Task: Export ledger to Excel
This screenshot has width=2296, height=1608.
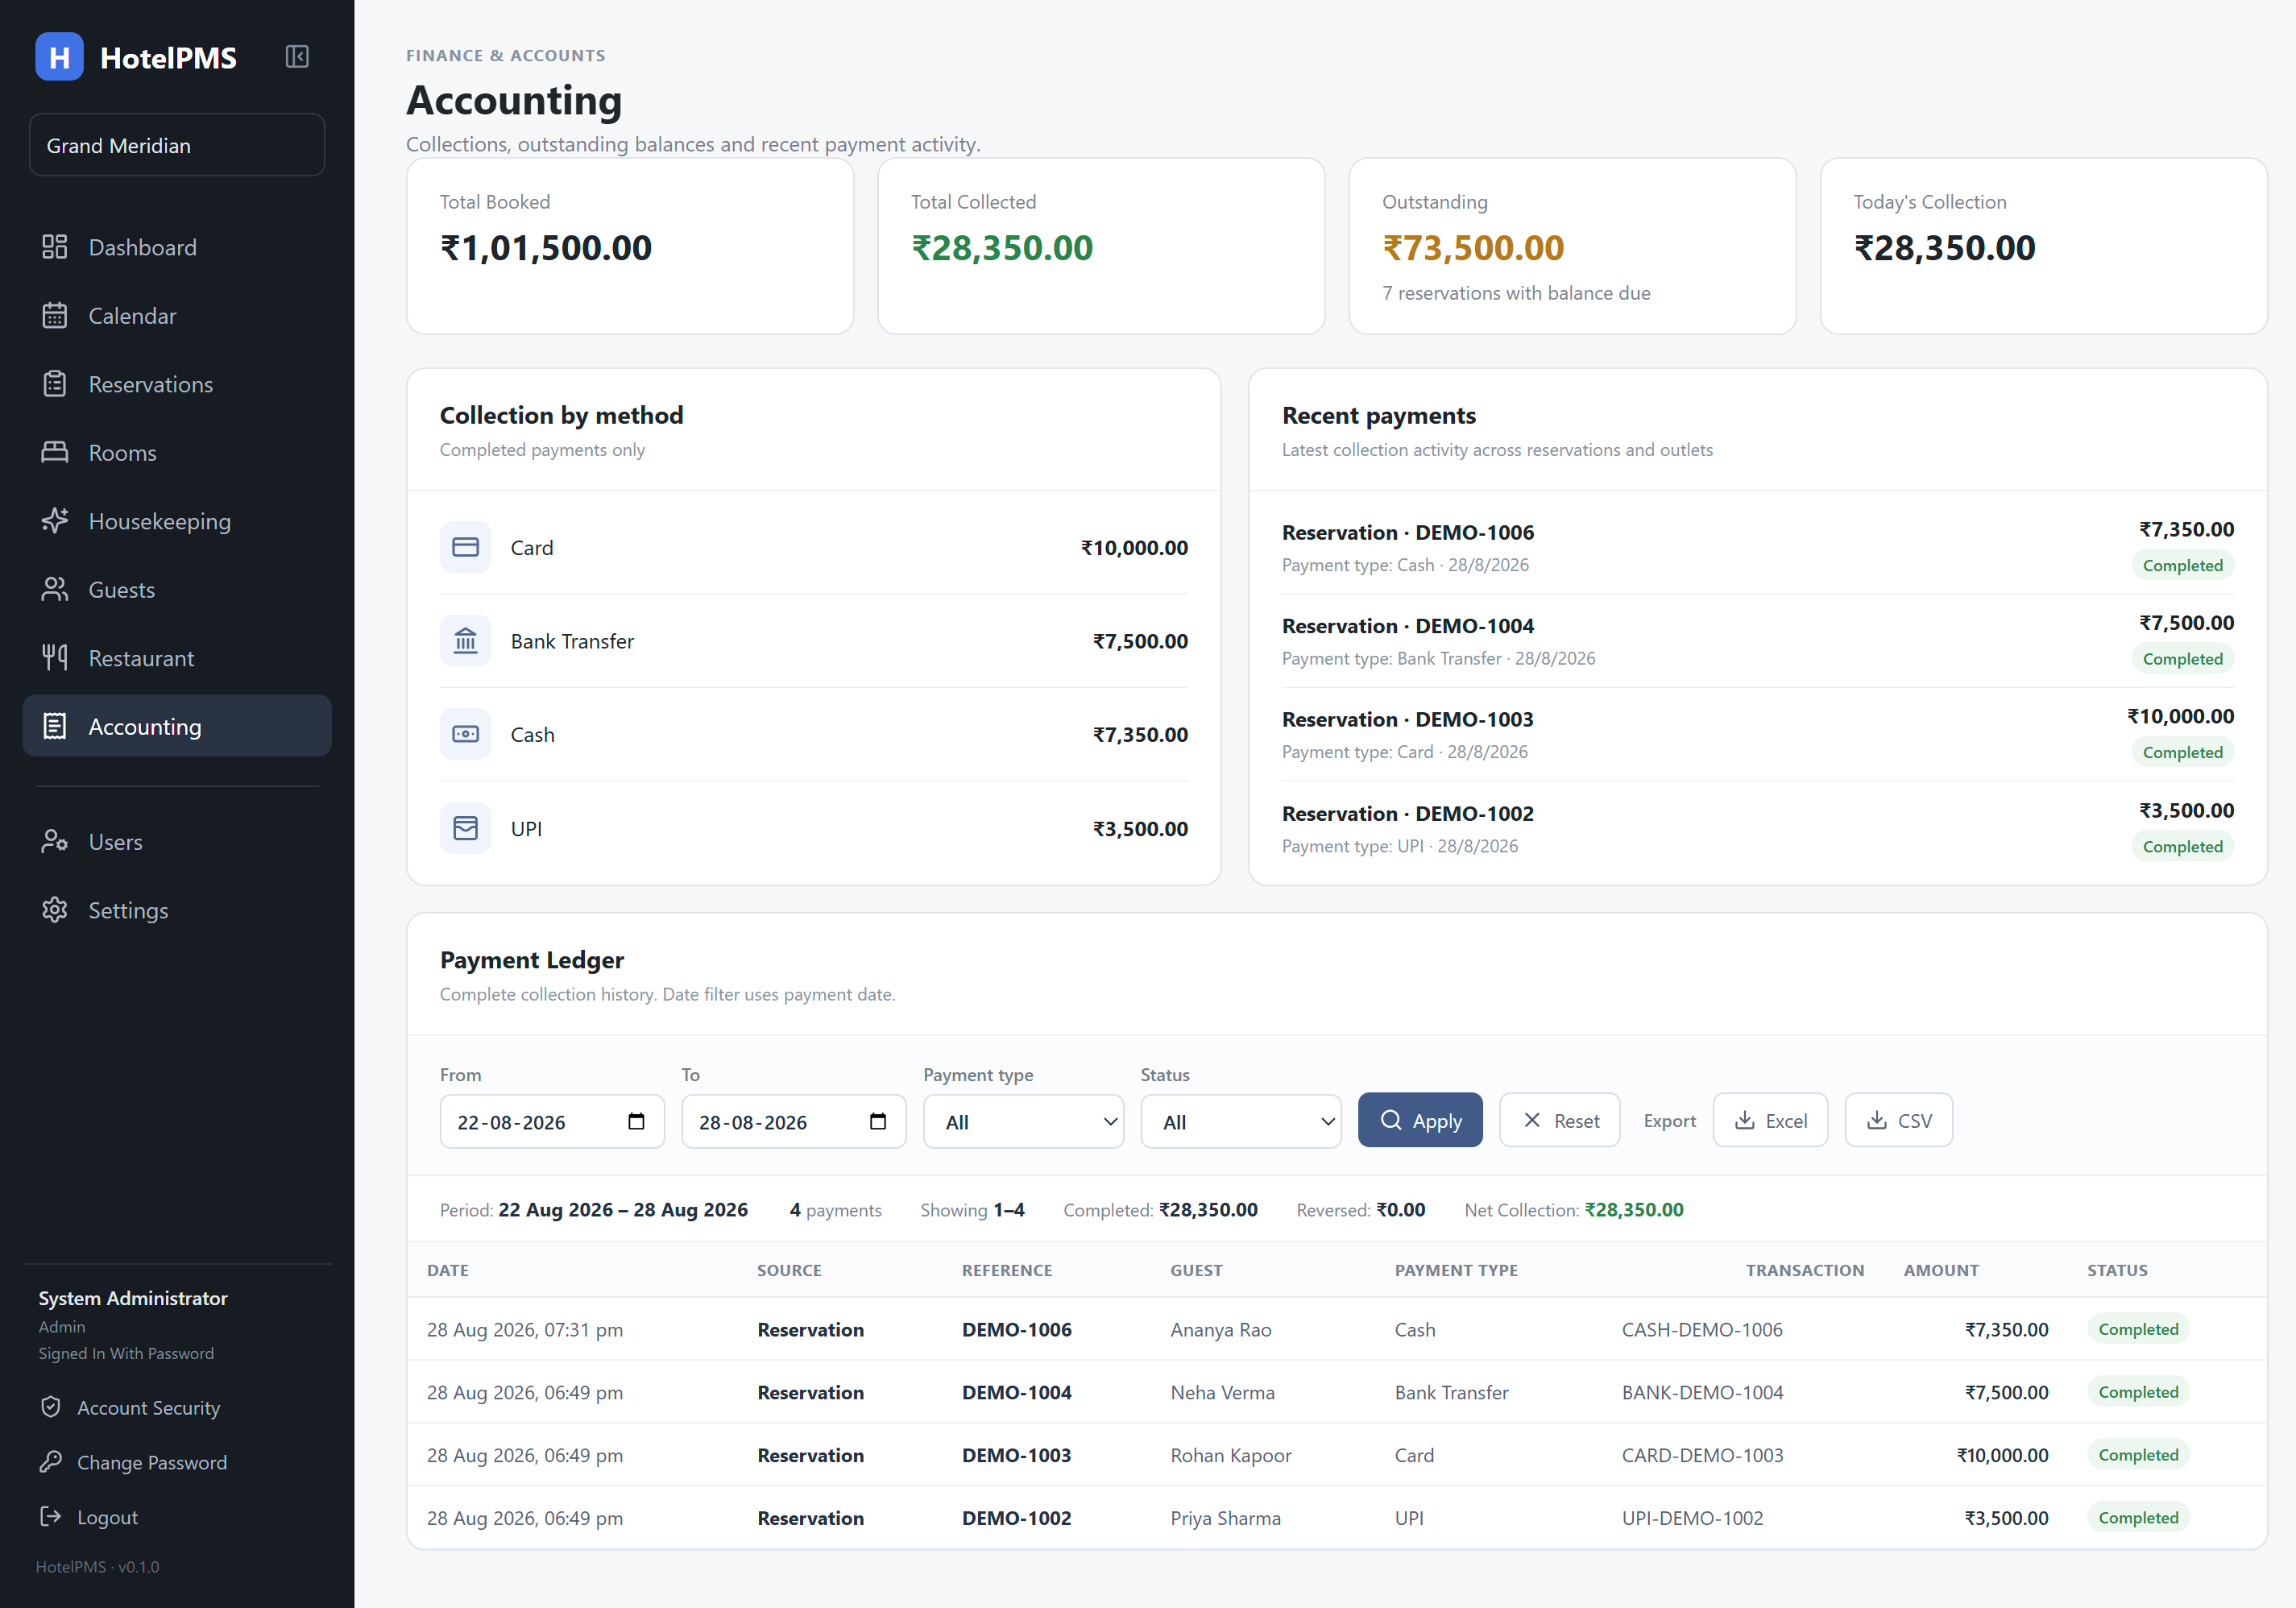Action: (x=1770, y=1121)
